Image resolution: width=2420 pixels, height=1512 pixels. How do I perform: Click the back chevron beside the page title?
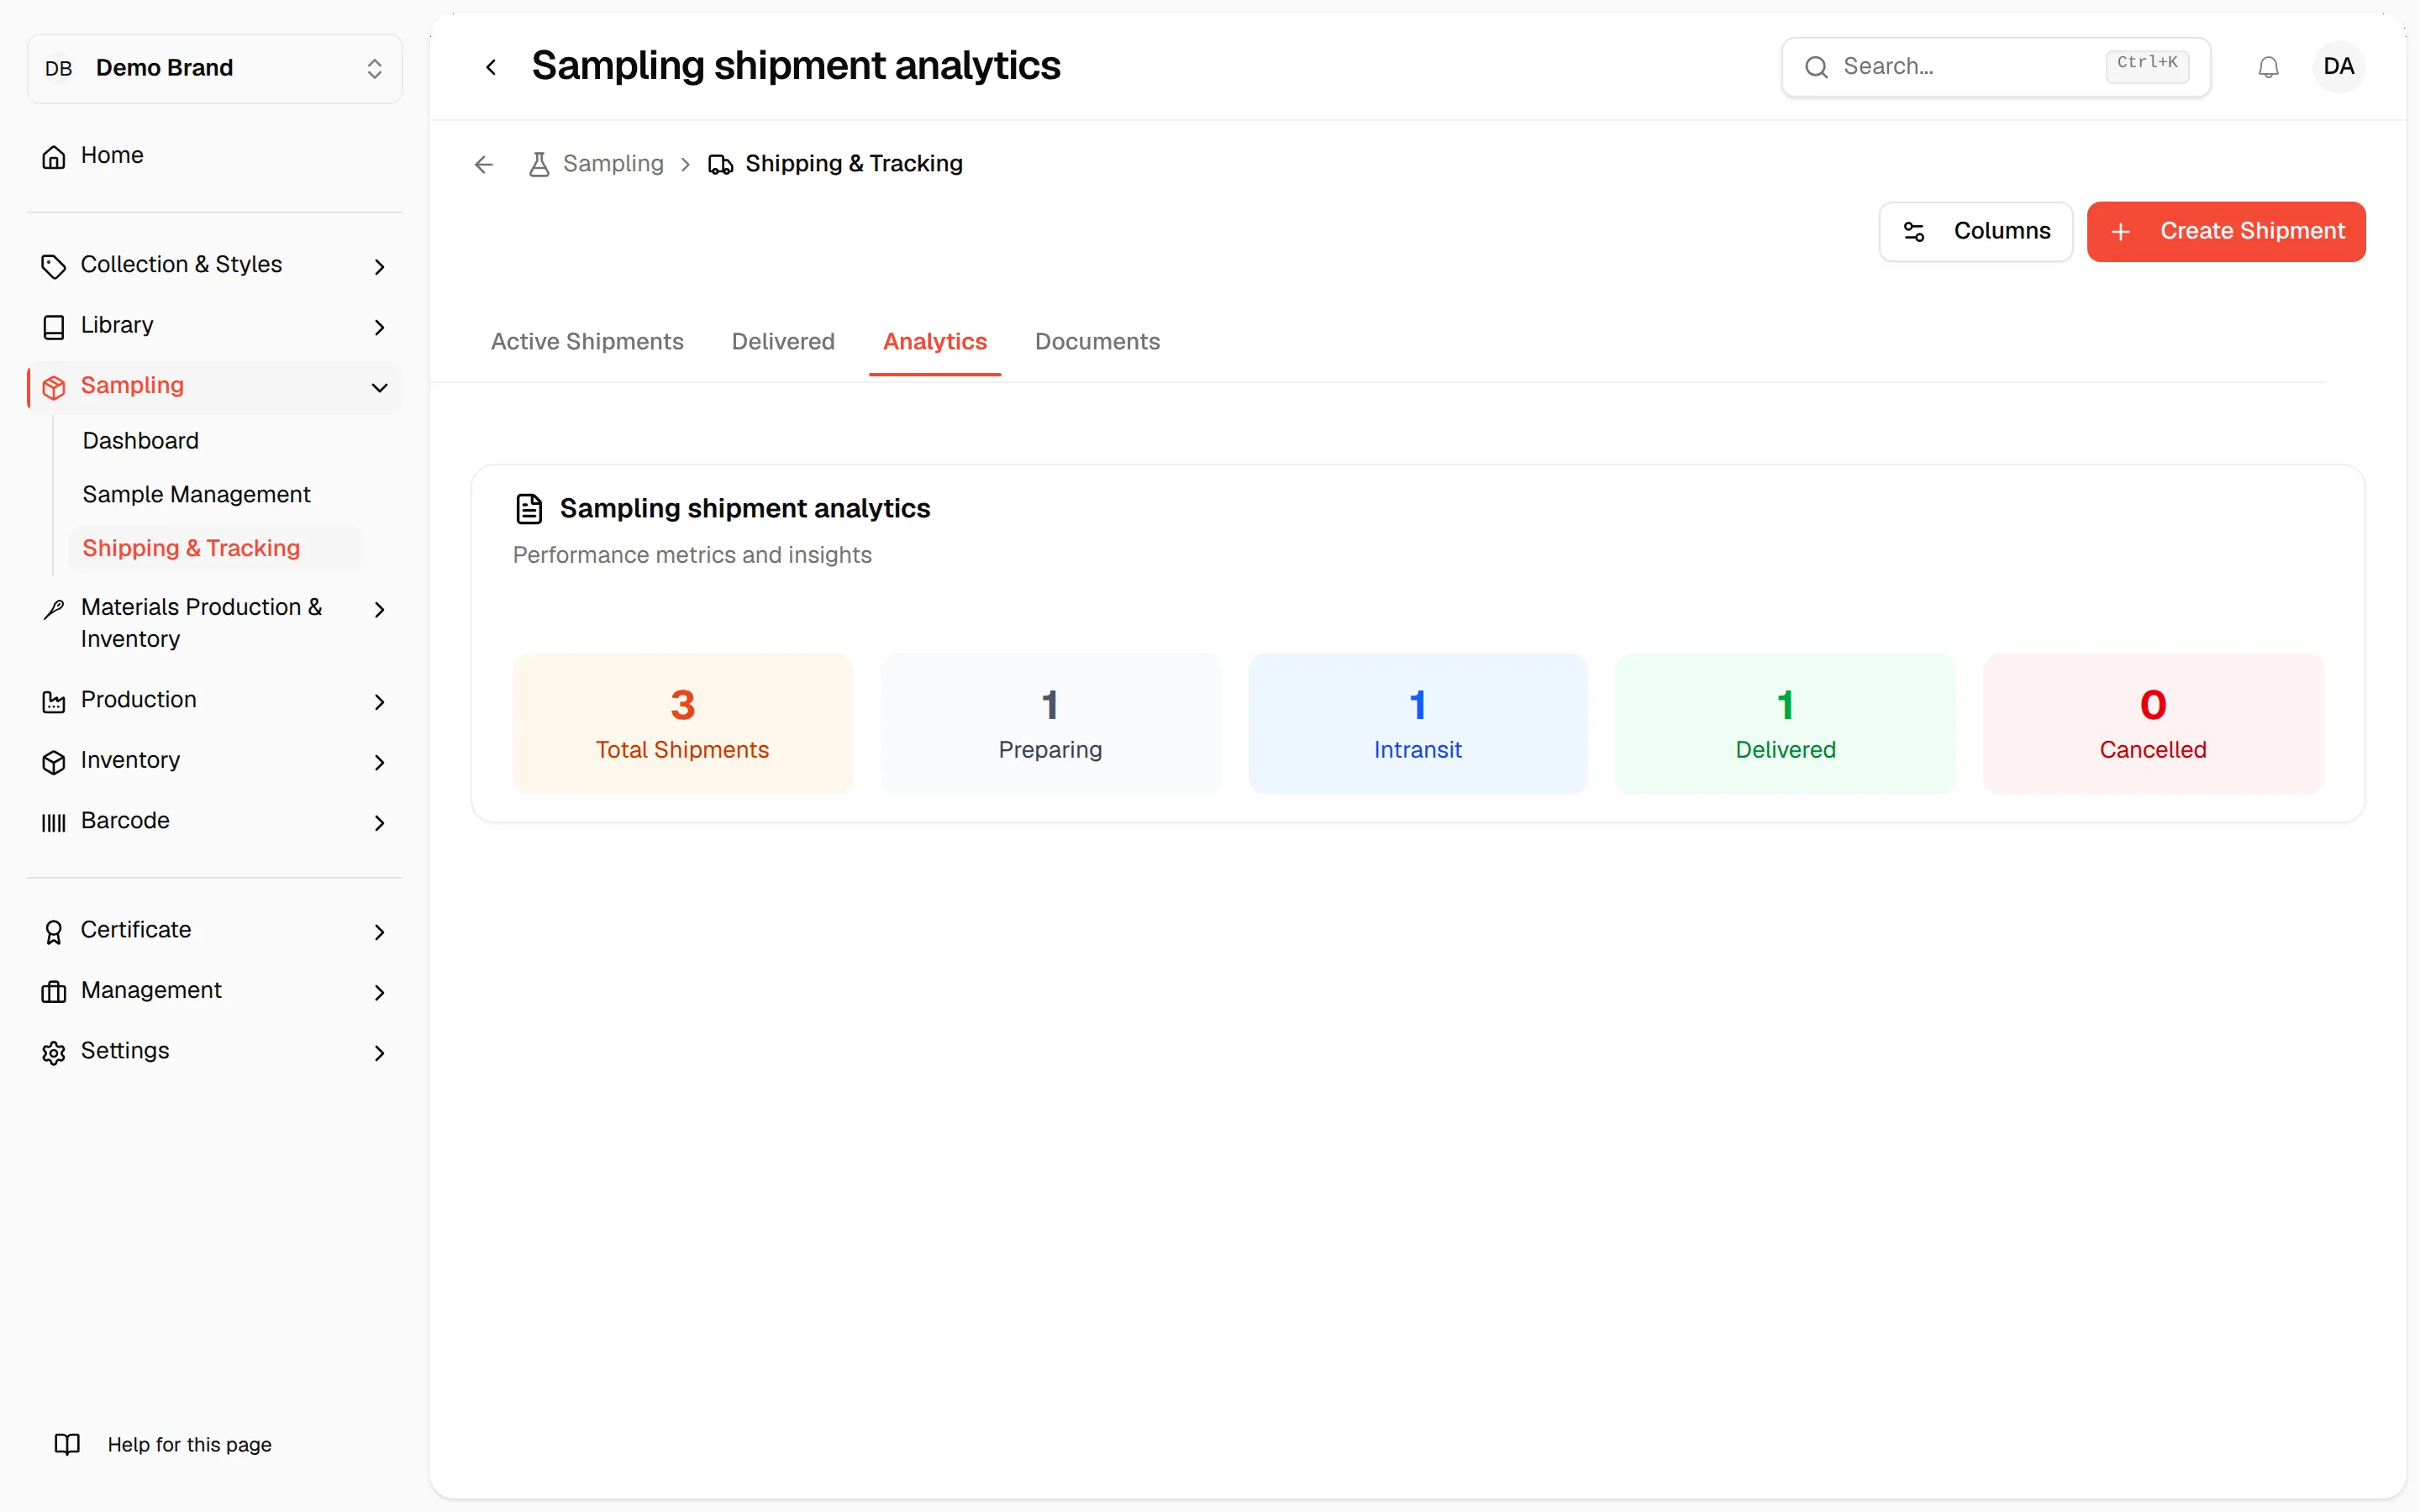[491, 67]
